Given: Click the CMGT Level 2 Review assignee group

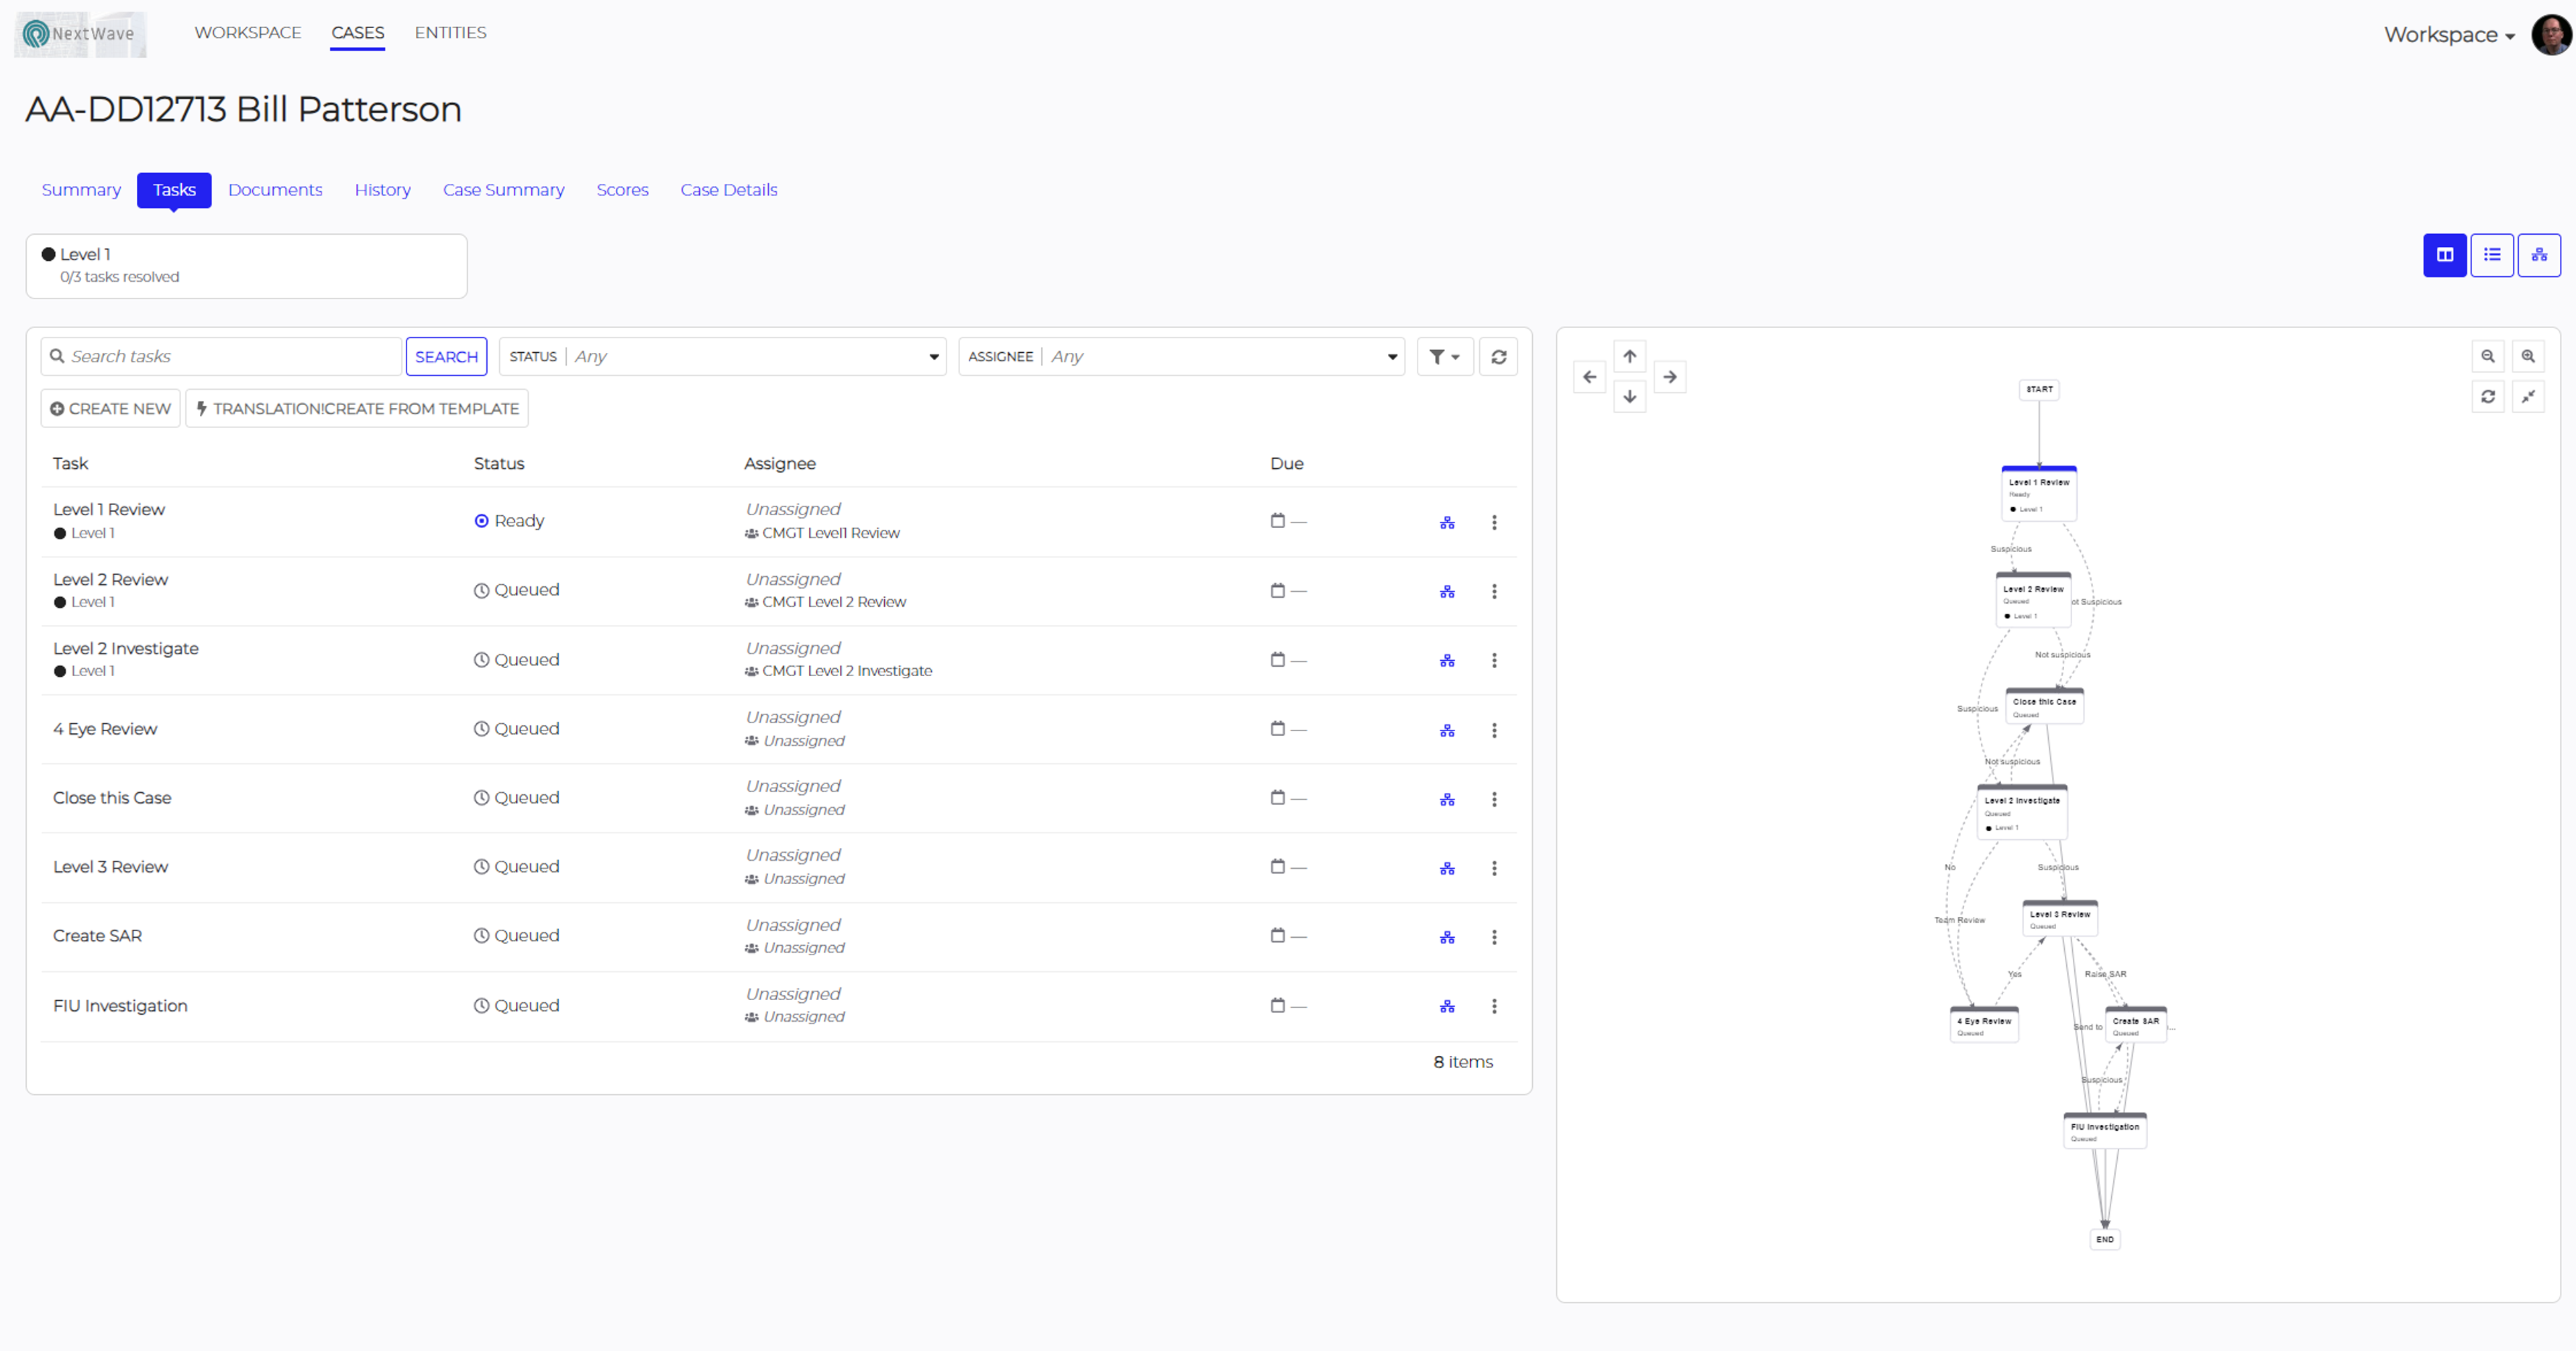Looking at the screenshot, I should point(825,602).
